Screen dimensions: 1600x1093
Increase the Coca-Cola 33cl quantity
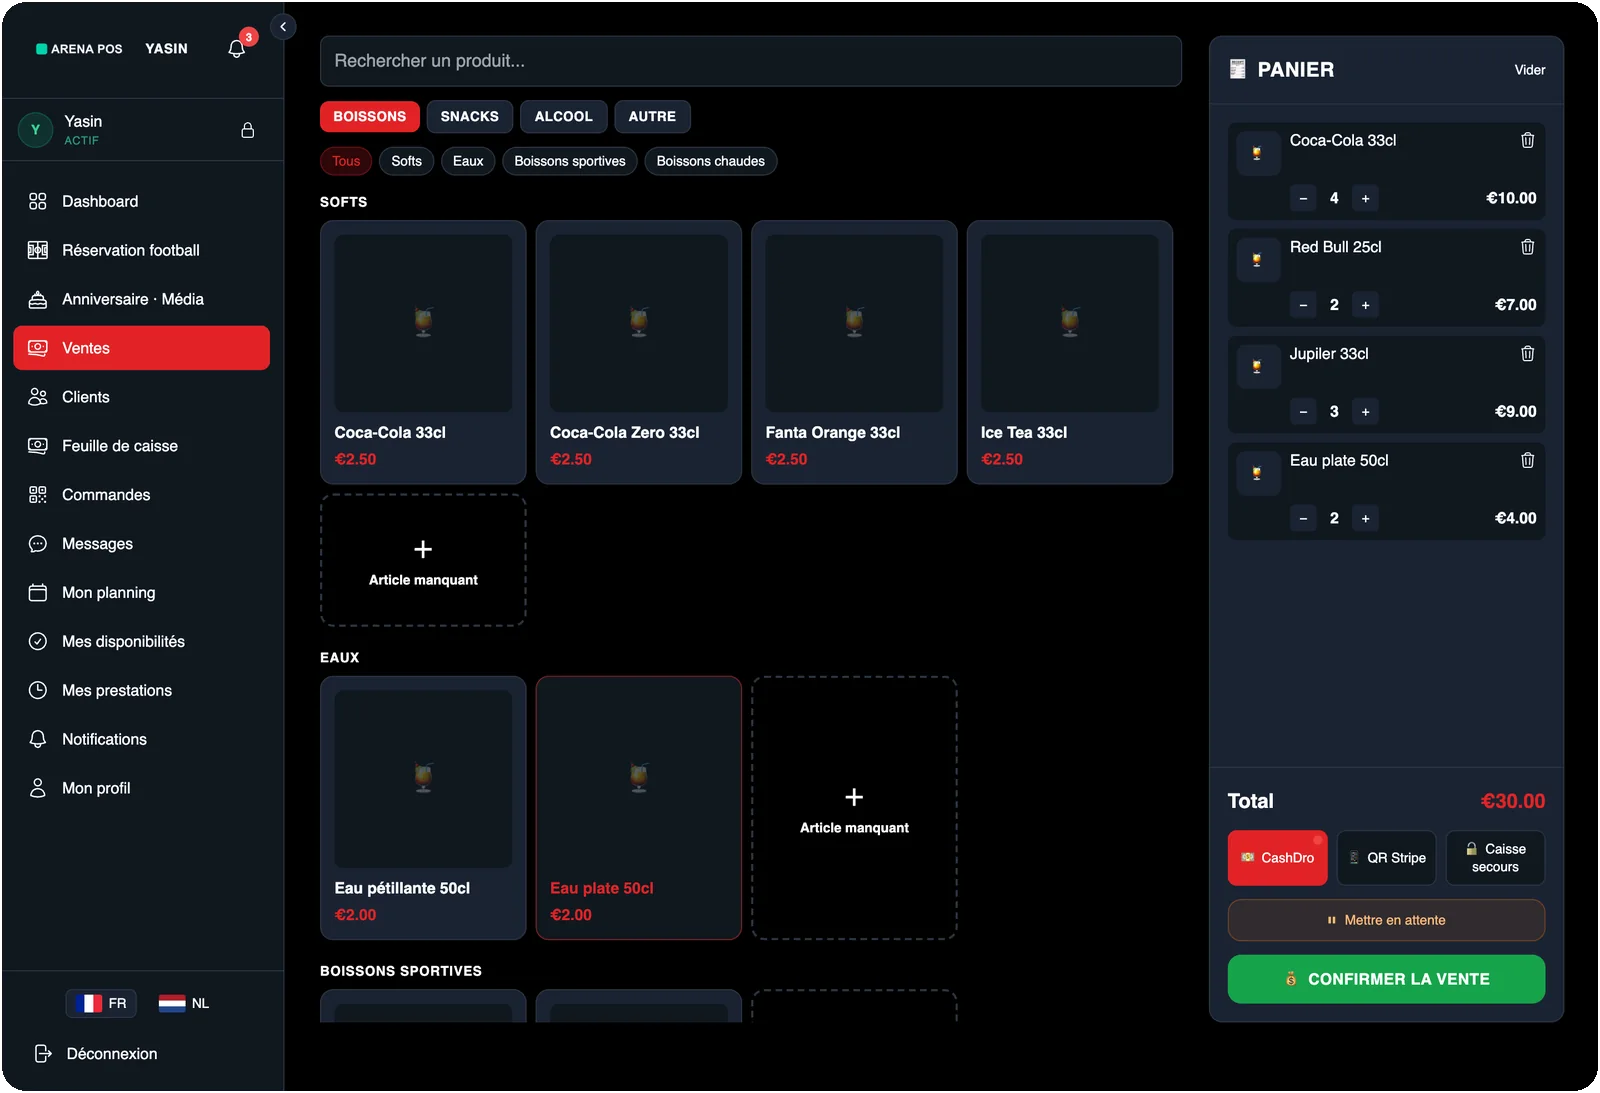pos(1365,198)
